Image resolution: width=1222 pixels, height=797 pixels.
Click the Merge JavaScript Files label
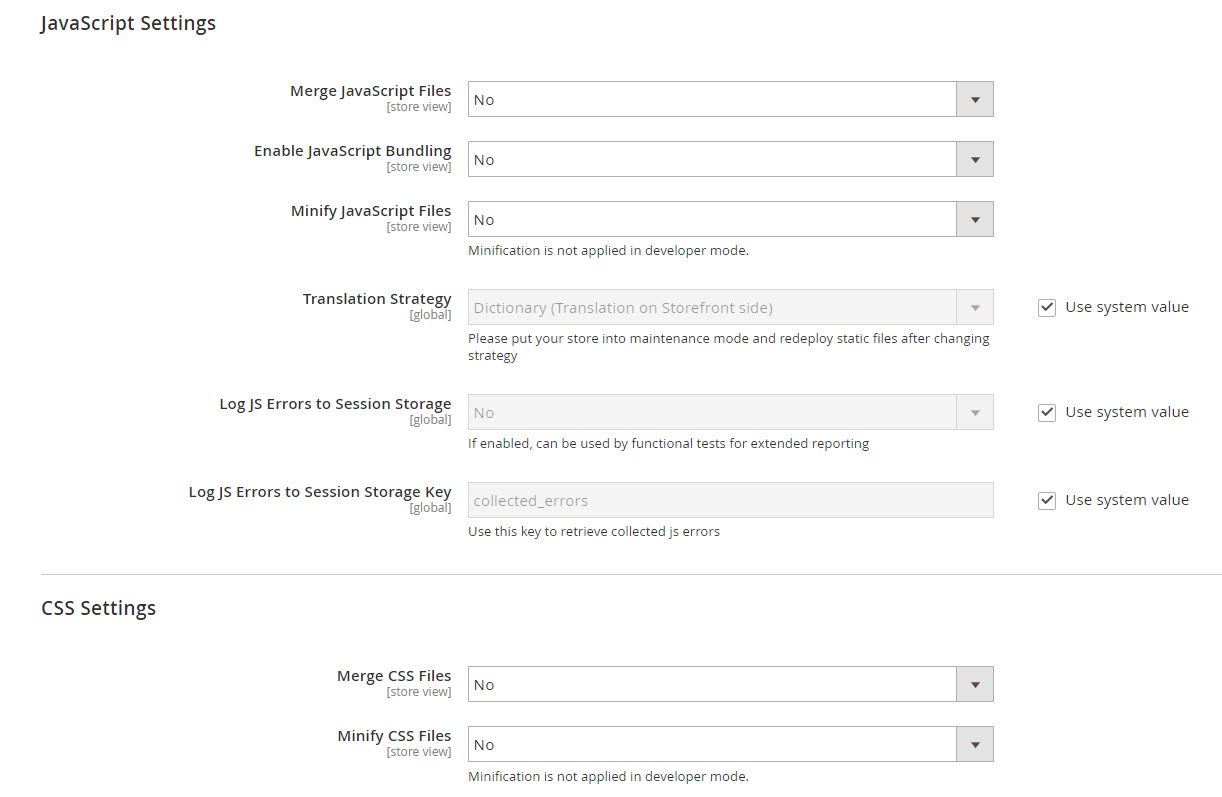click(x=370, y=91)
